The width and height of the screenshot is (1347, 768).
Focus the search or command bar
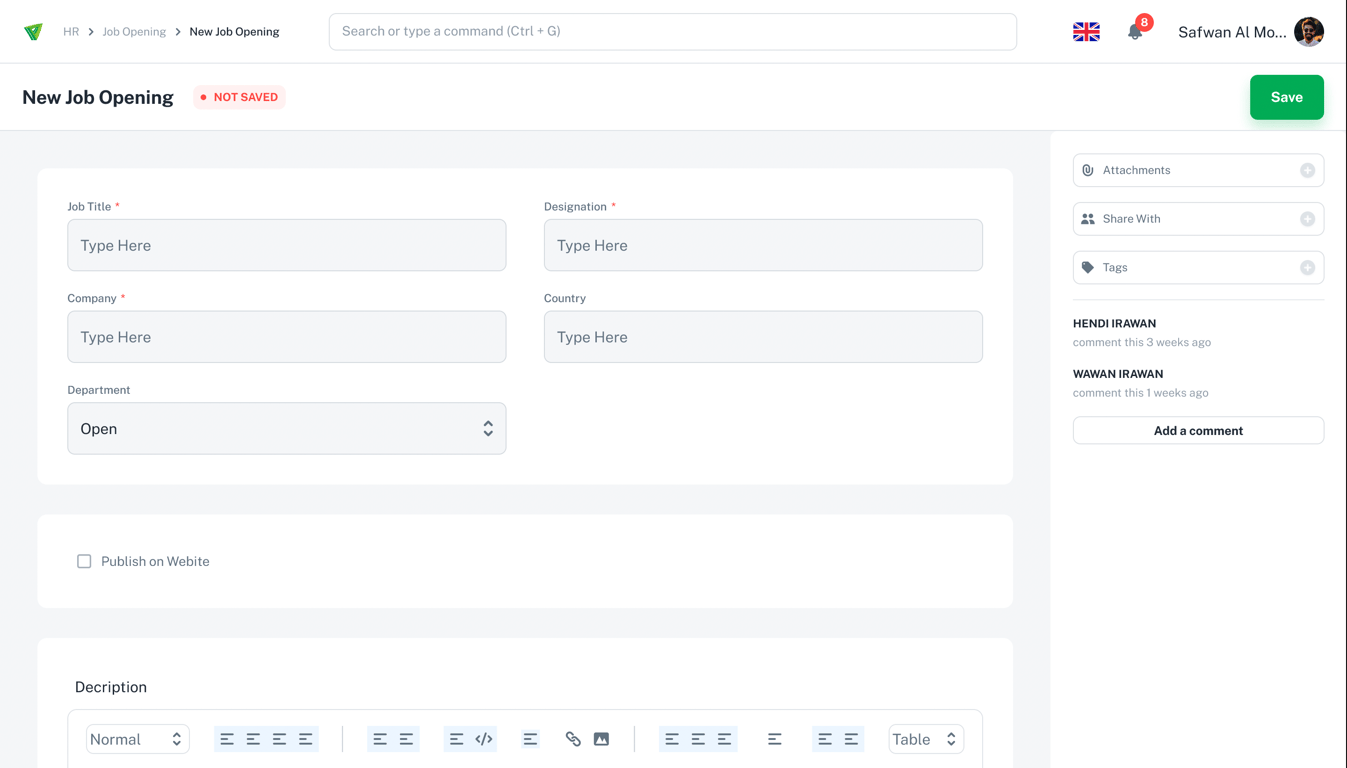point(672,32)
